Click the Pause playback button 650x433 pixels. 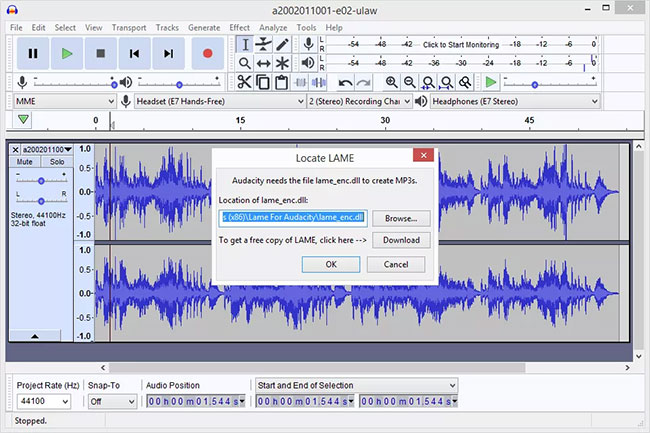point(33,53)
